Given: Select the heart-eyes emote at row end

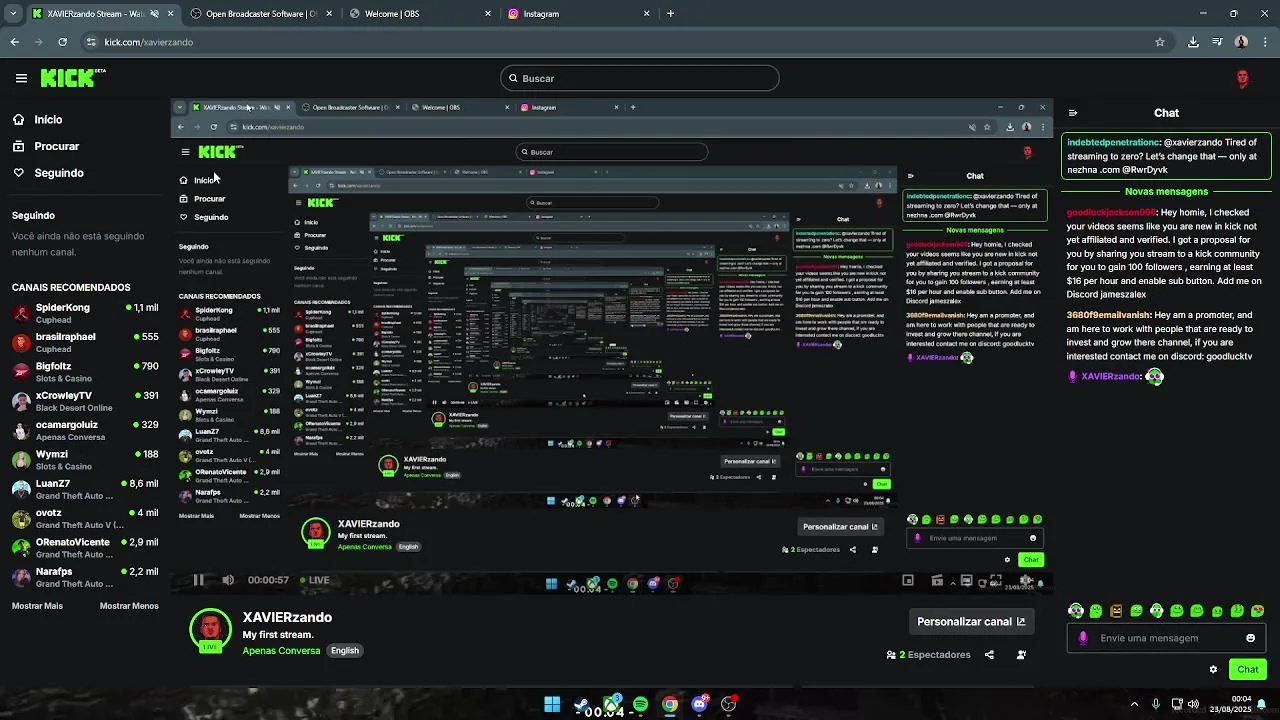Looking at the screenshot, I should 1258,610.
